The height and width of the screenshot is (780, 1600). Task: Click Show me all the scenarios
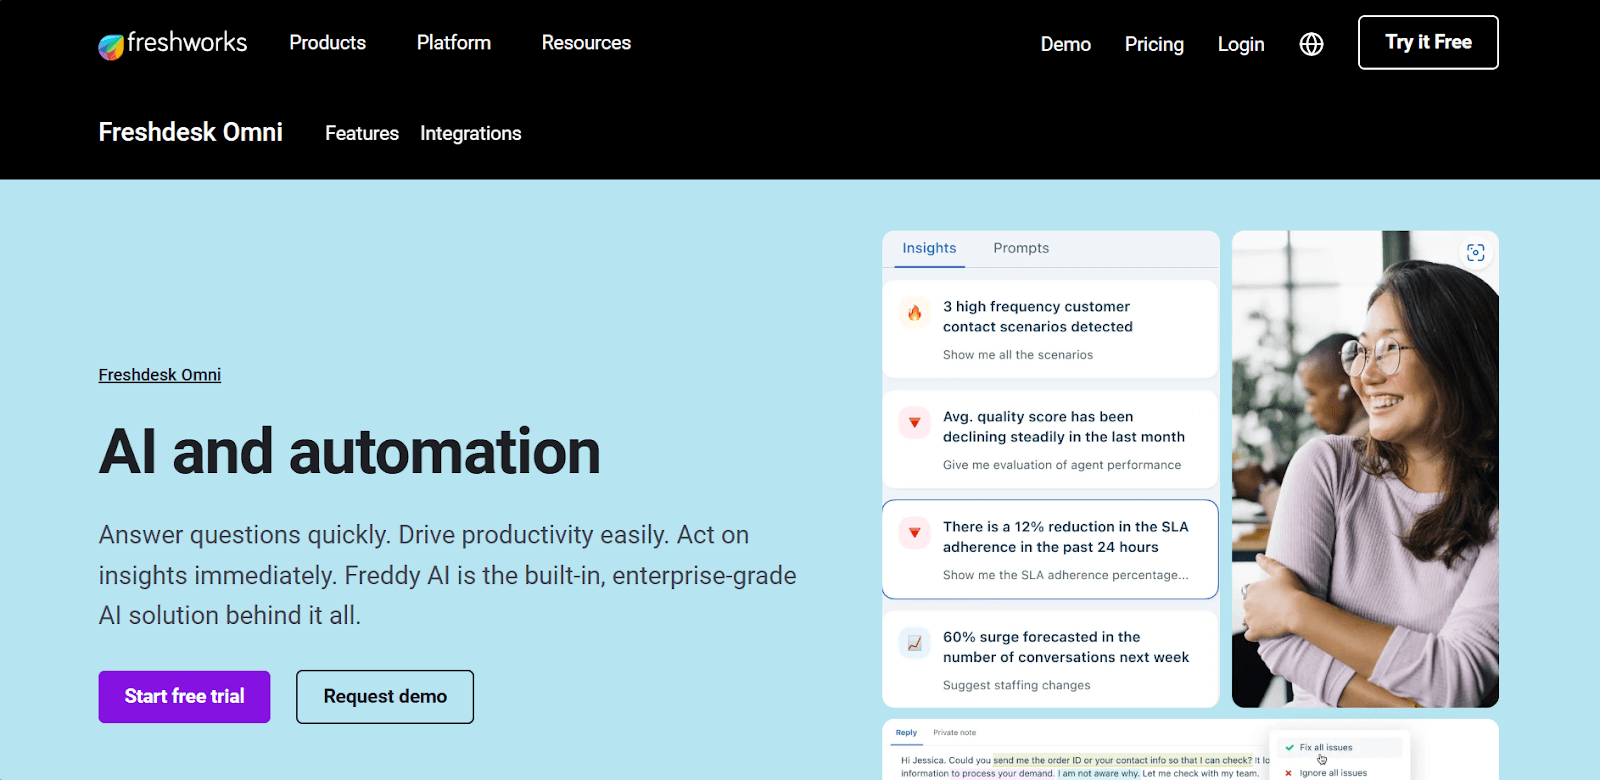(1018, 355)
